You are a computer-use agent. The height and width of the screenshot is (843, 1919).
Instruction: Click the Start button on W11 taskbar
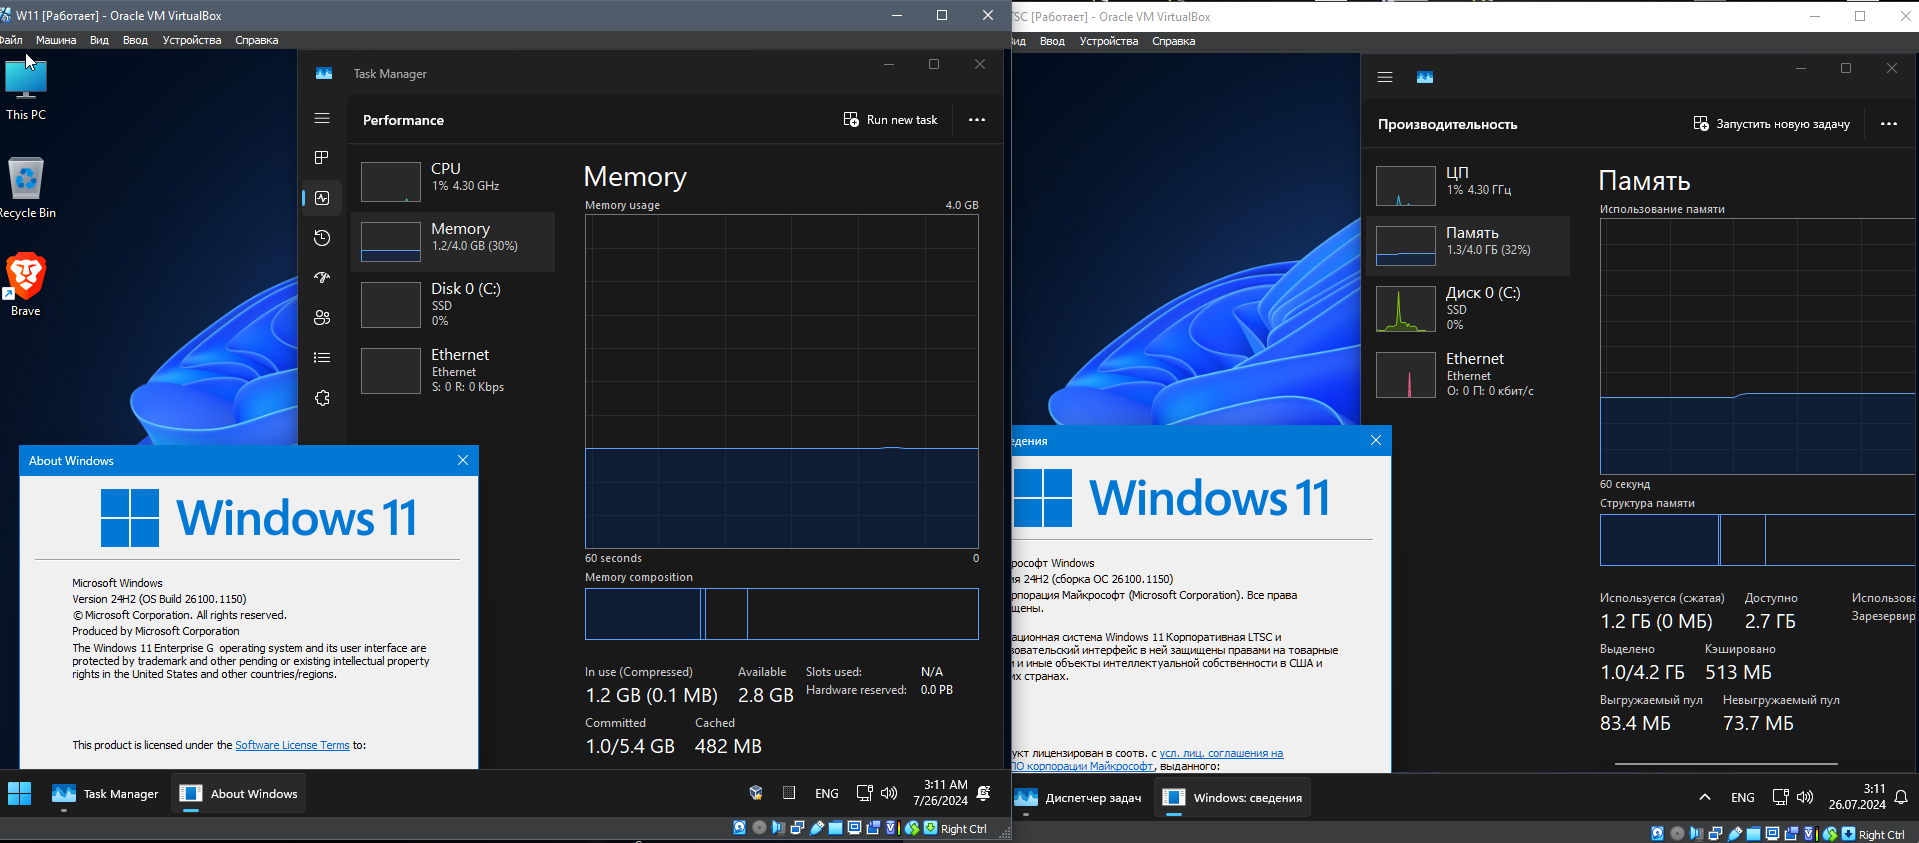(19, 794)
